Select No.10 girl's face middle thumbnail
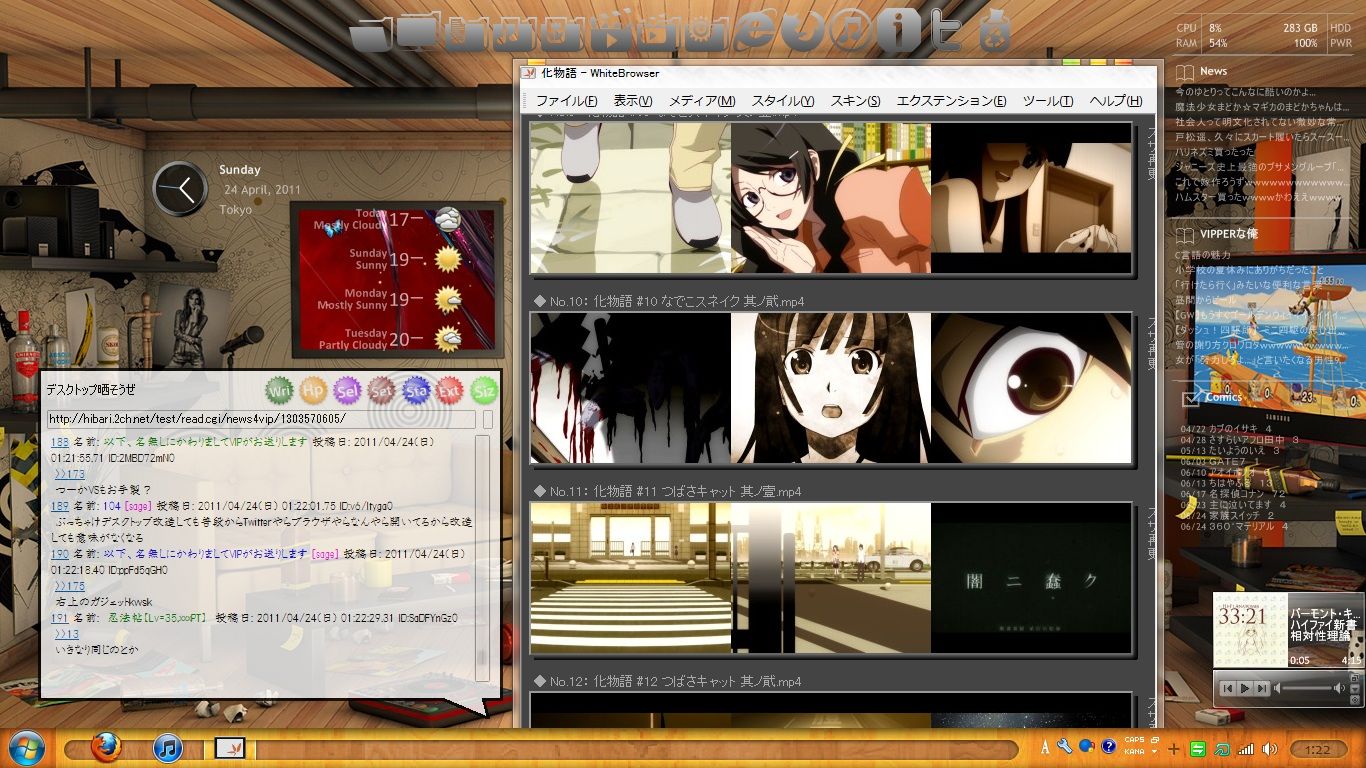Image resolution: width=1366 pixels, height=768 pixels. [831, 388]
